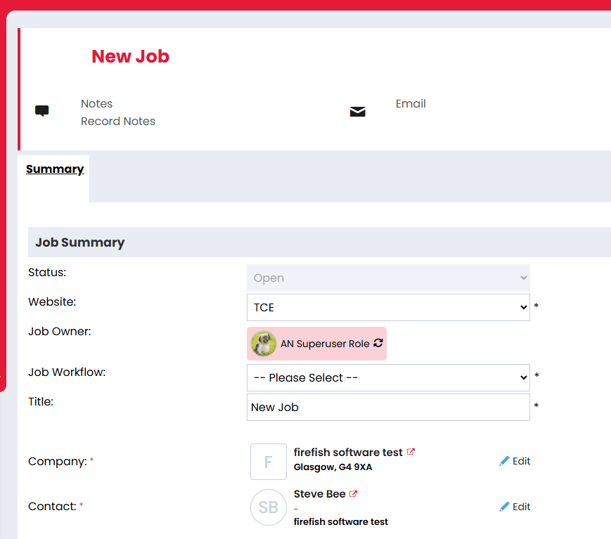Click the AN Superuser Role owner badge

click(x=317, y=343)
